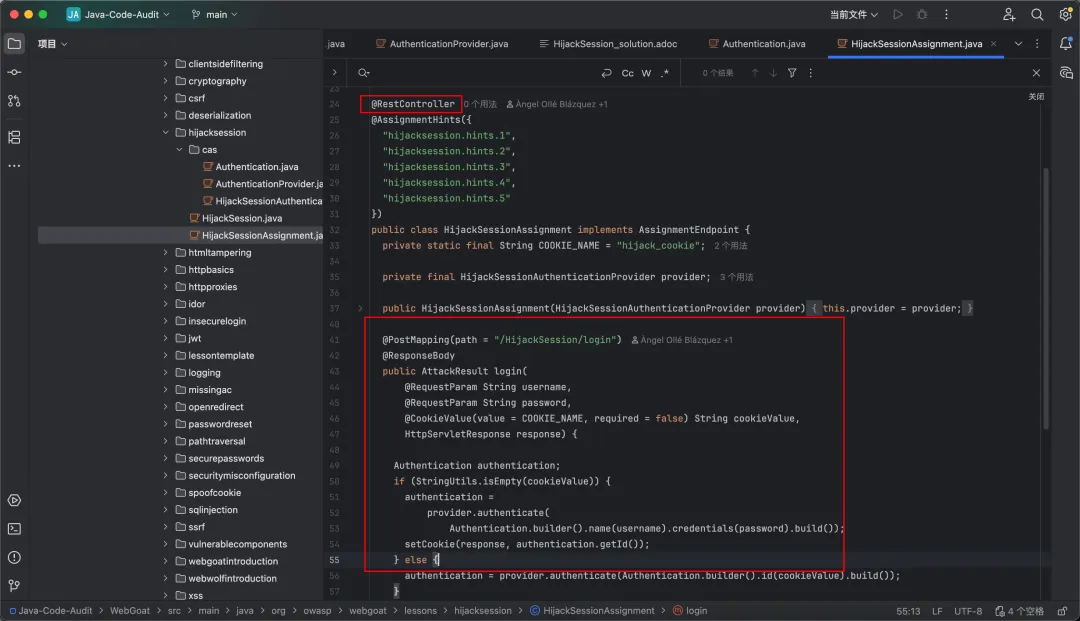Open editor tabs more options menu
The height and width of the screenshot is (621, 1080).
point(1037,43)
